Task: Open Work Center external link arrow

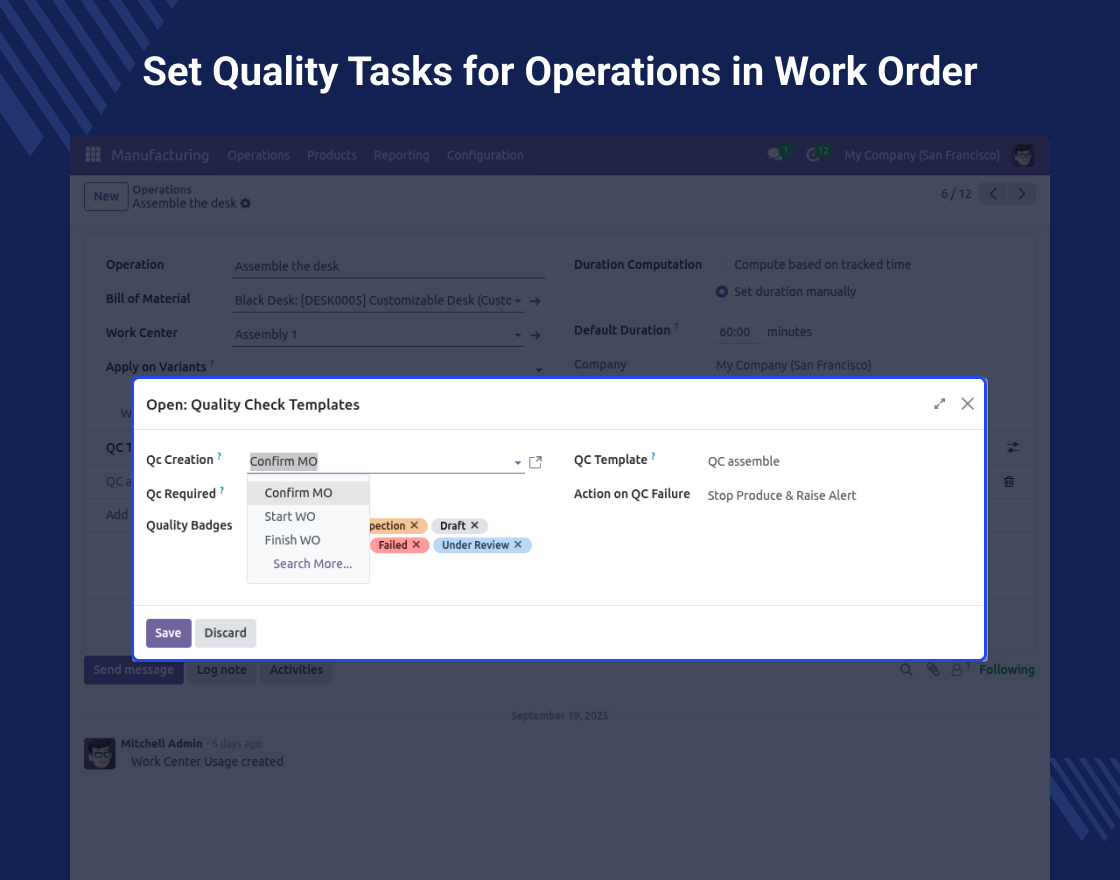Action: [535, 335]
